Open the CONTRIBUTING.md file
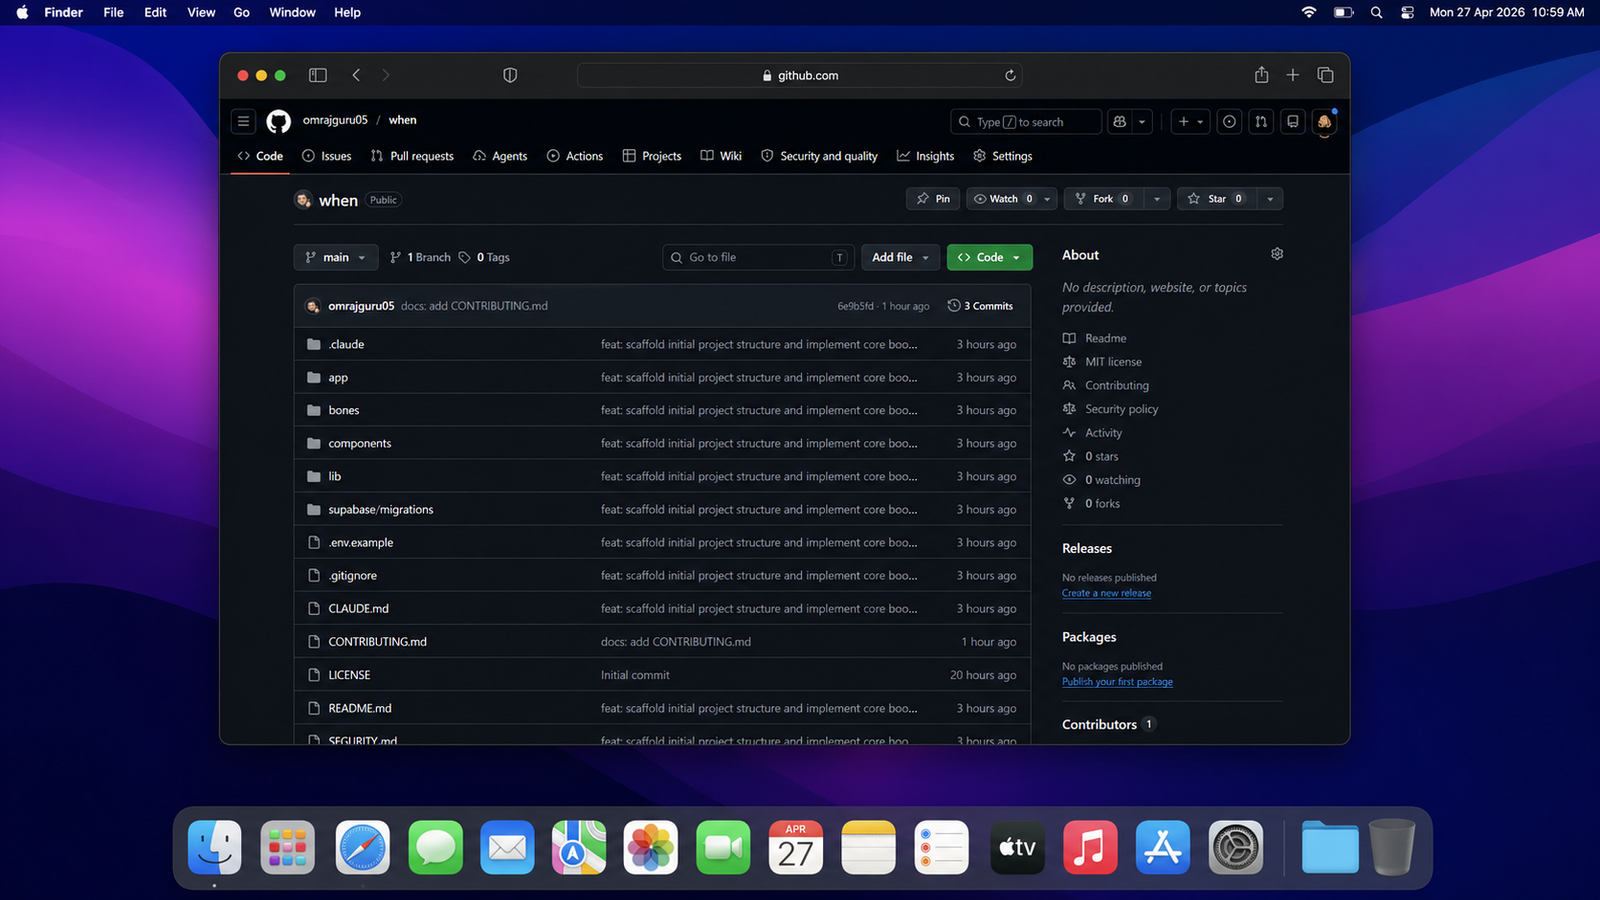1600x900 pixels. coord(378,642)
